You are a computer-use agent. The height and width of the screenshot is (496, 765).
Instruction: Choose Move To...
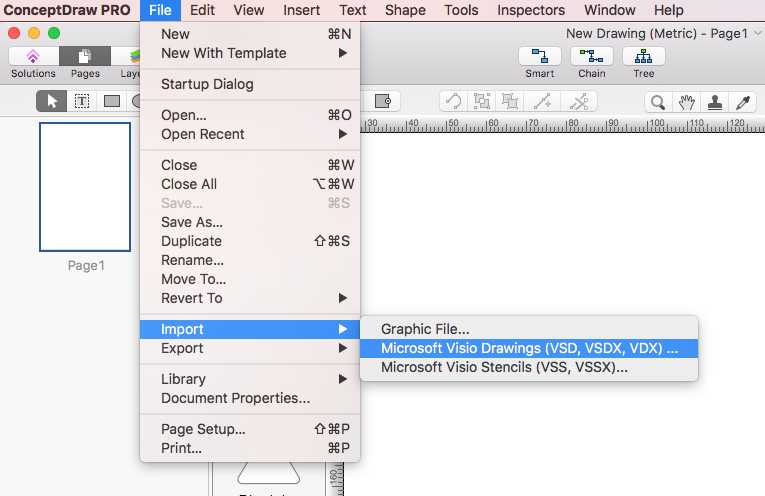click(250, 279)
